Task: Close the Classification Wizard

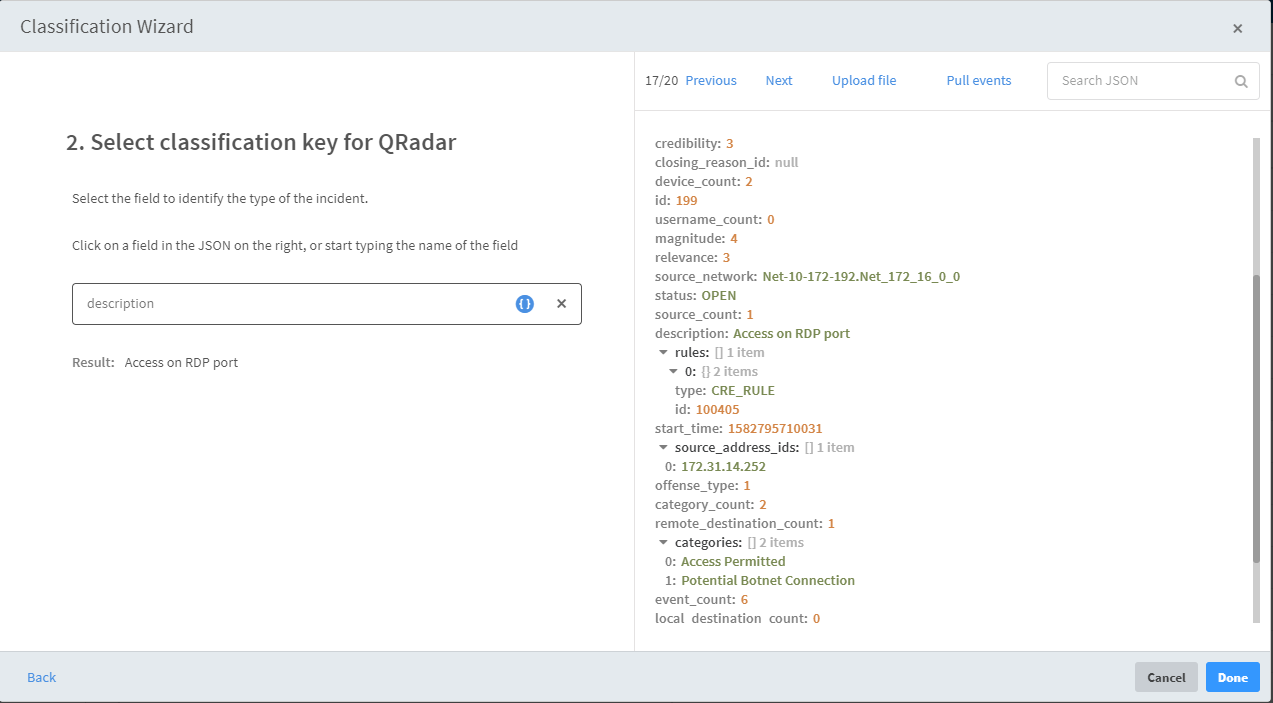Action: click(1237, 27)
